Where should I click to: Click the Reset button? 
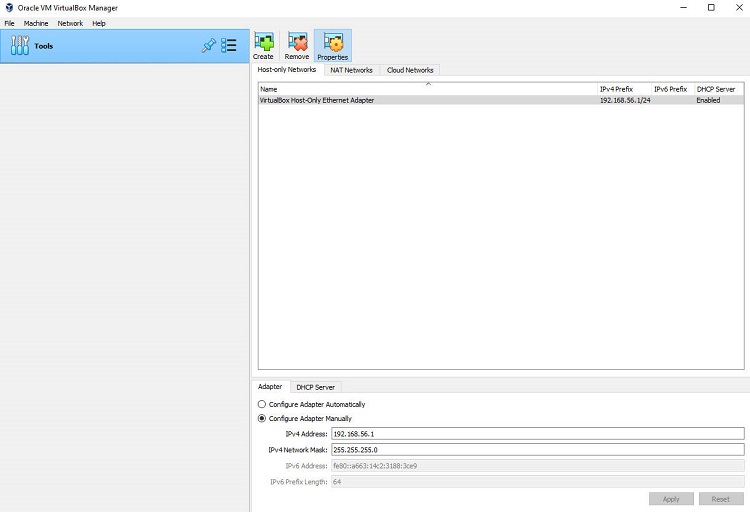(721, 499)
